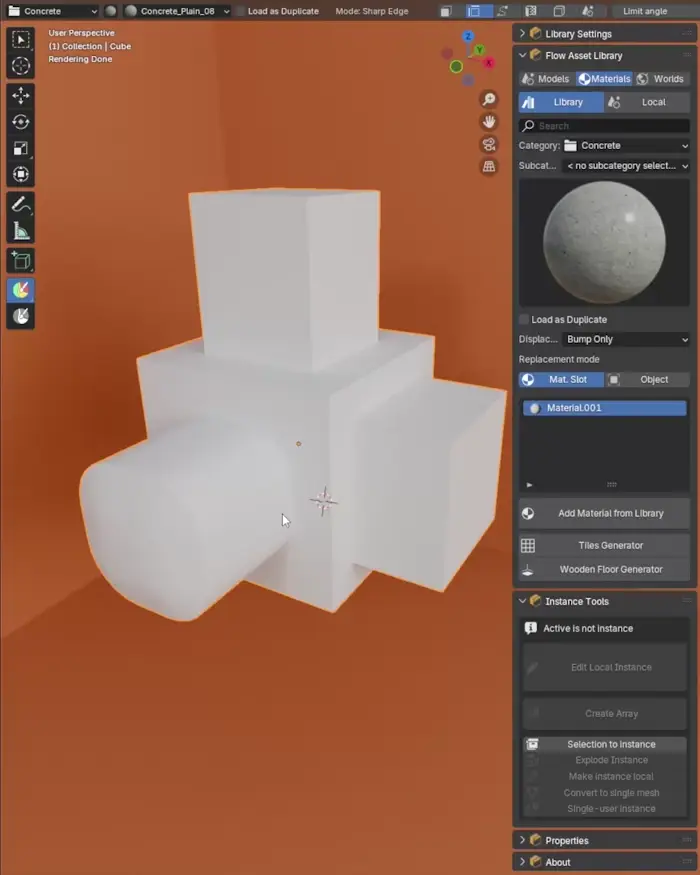Switch orthographic/perspective grid icon
The image size is (700, 875).
tap(489, 166)
